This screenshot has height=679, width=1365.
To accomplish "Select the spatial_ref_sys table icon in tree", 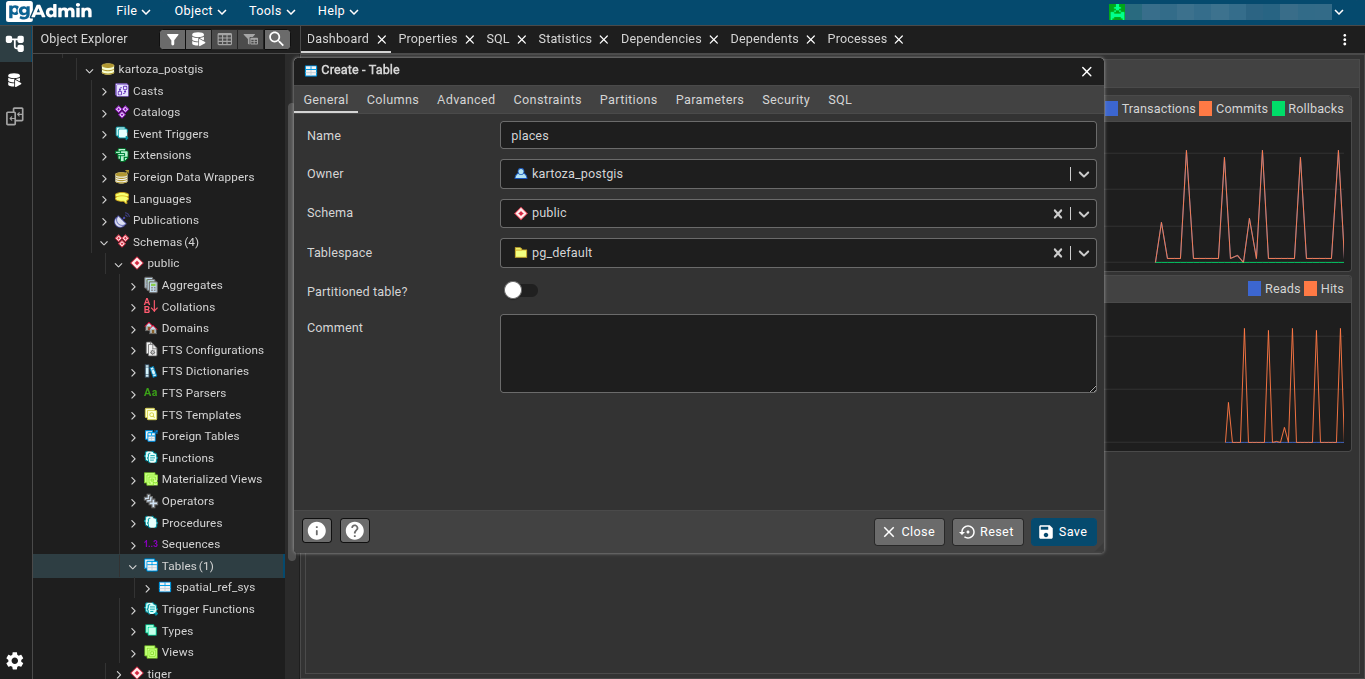I will coord(165,588).
